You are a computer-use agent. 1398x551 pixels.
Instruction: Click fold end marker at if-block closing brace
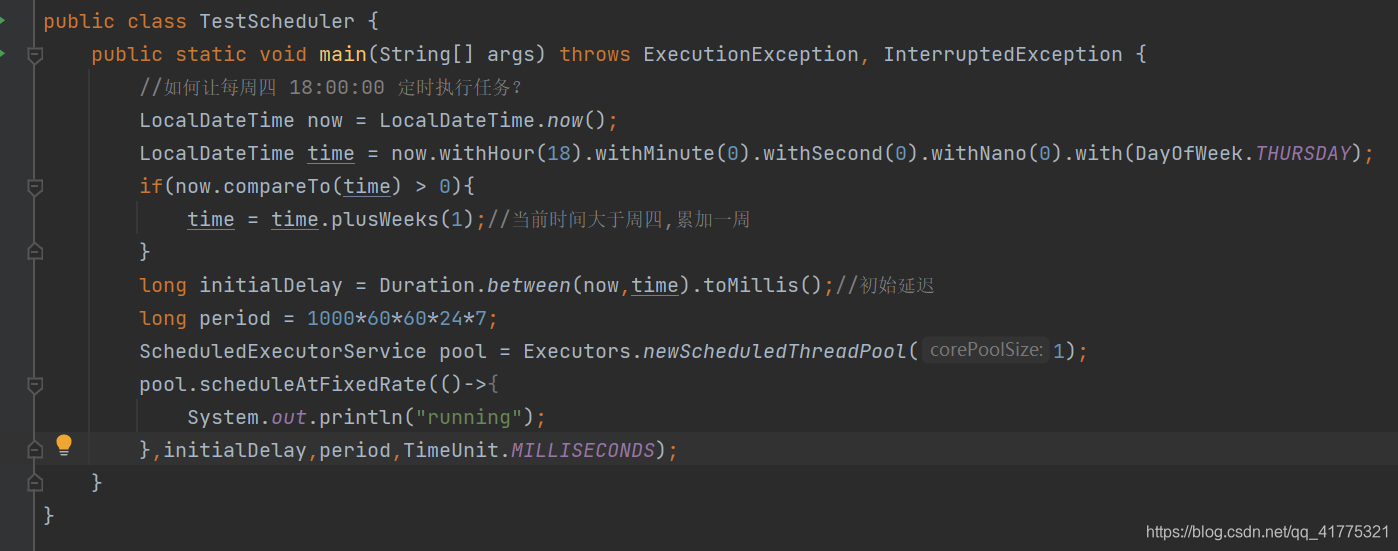pyautogui.click(x=35, y=252)
